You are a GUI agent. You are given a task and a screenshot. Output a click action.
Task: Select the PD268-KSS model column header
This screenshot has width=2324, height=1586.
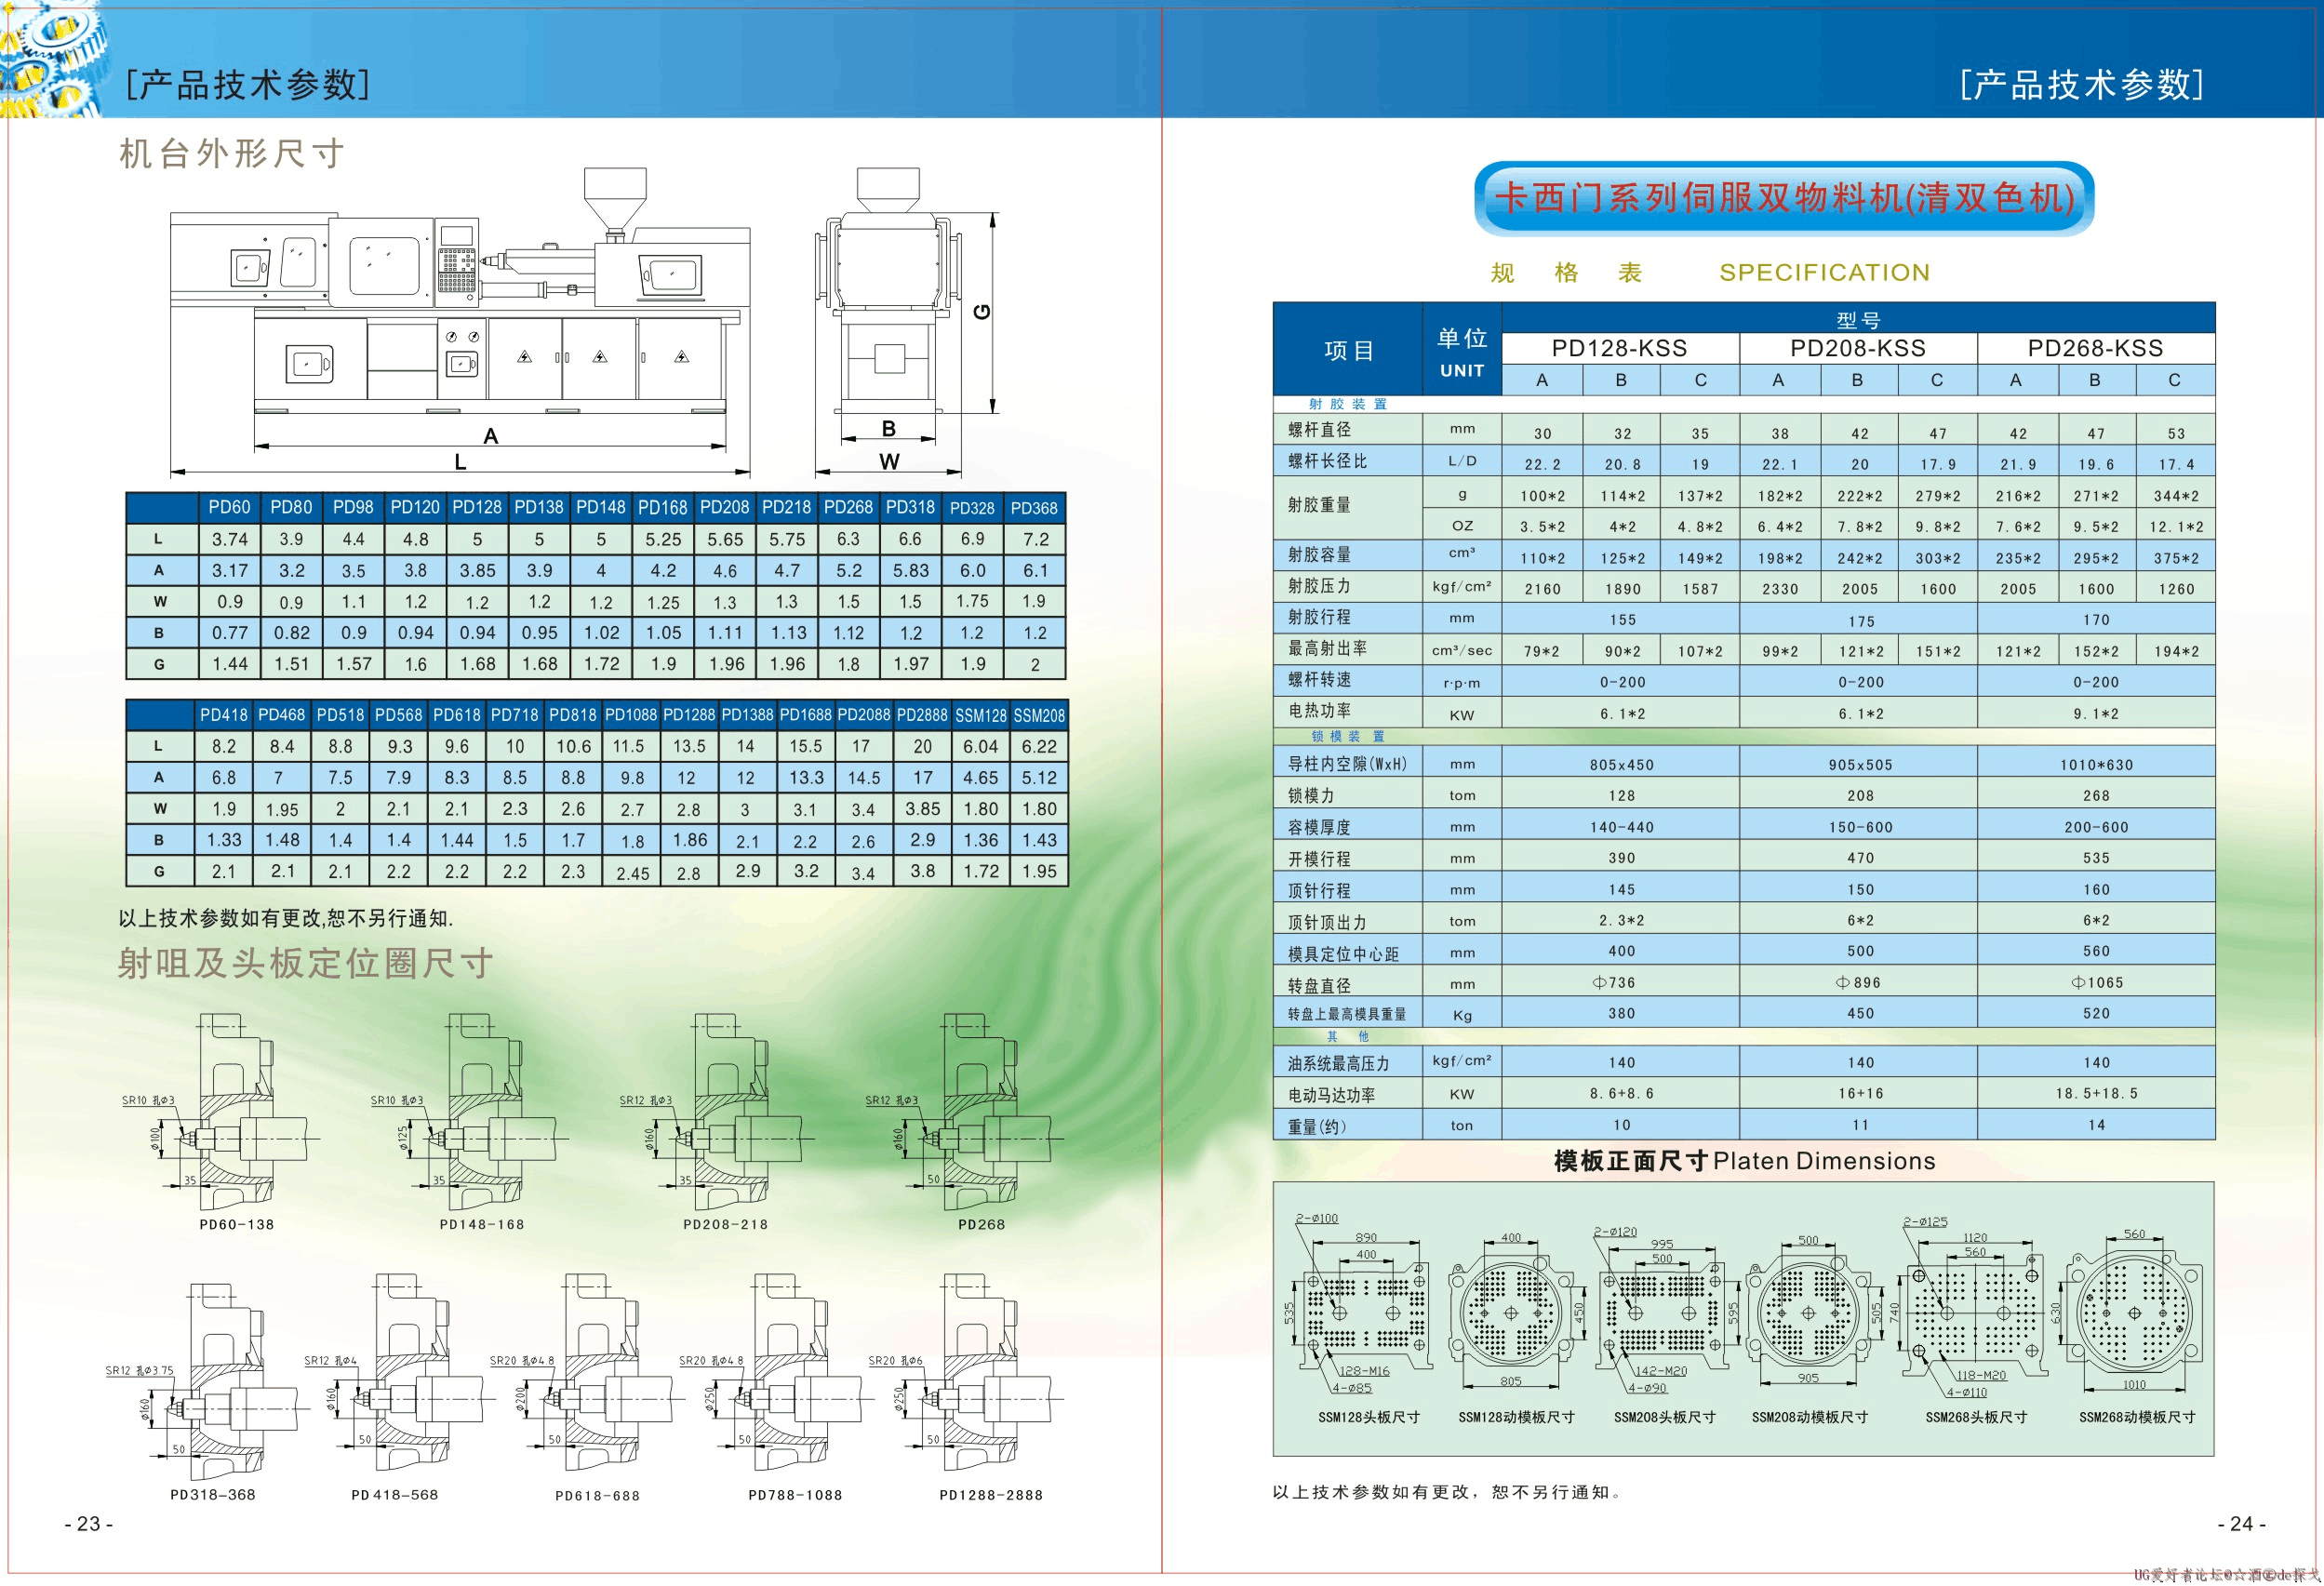(x=2096, y=348)
